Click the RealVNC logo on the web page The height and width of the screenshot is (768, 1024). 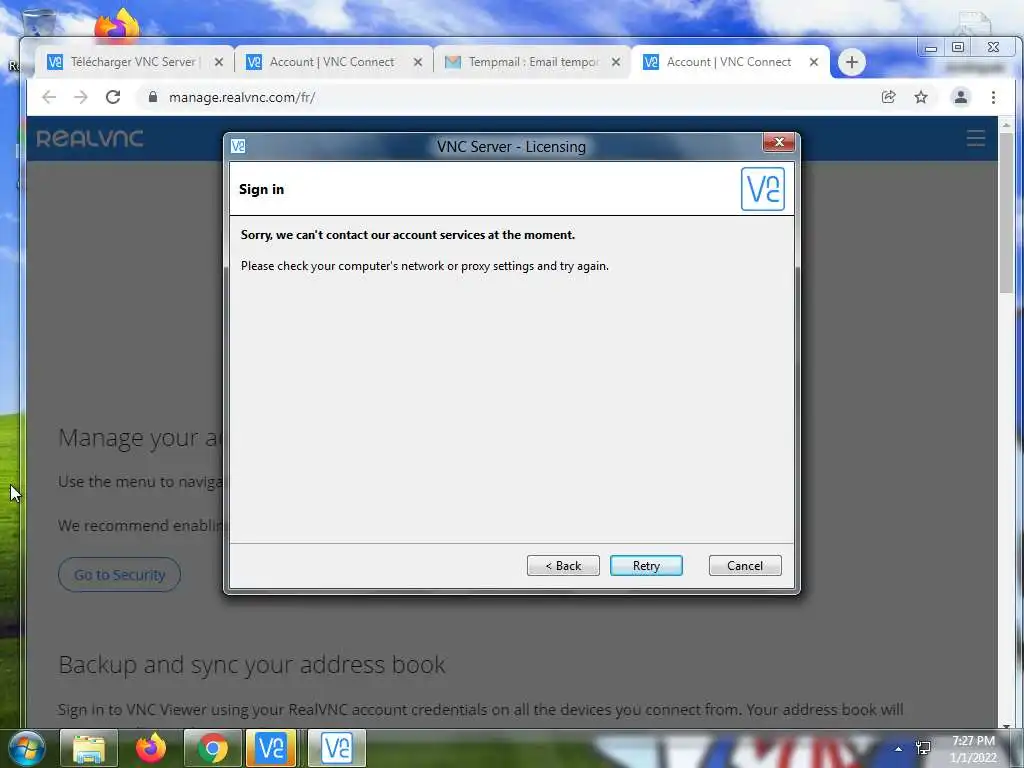point(89,138)
